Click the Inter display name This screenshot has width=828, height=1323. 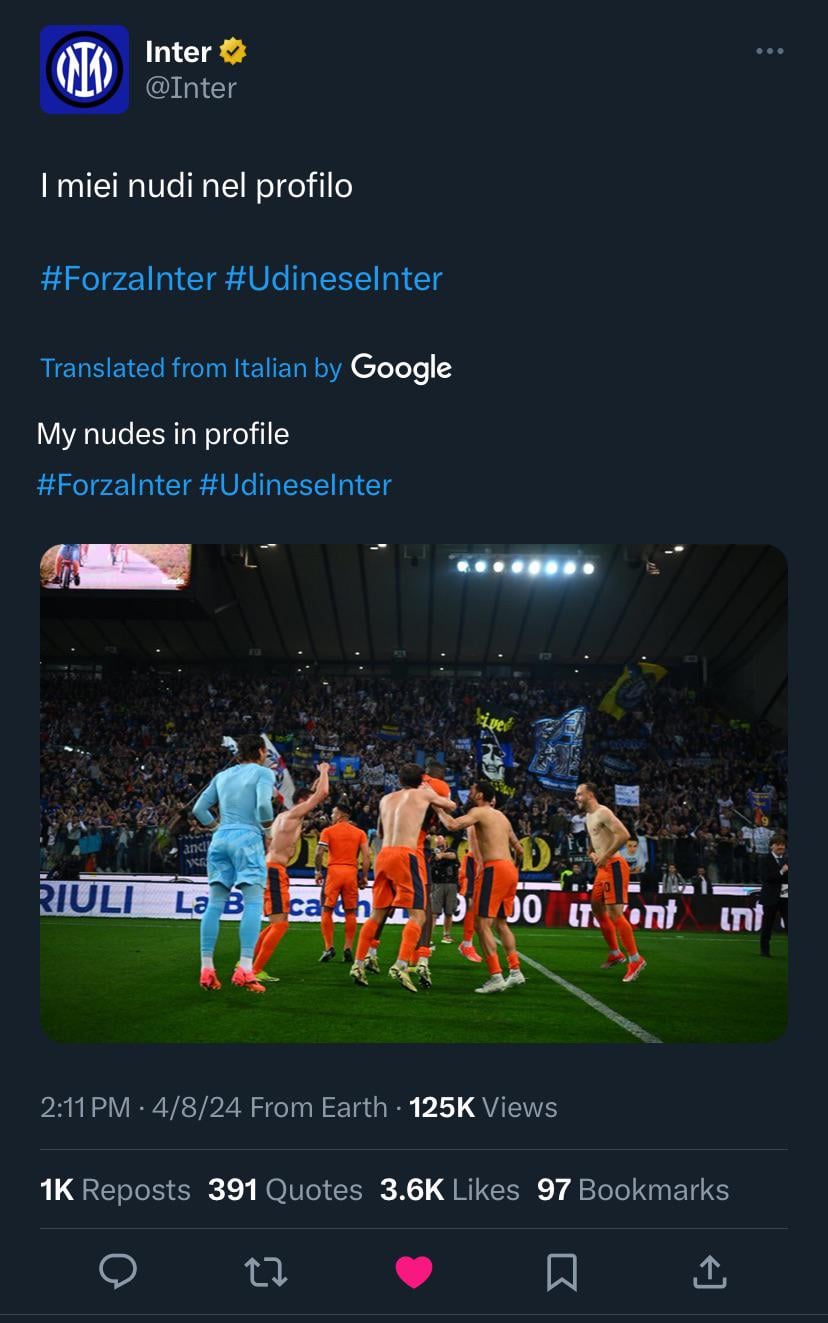tap(178, 51)
